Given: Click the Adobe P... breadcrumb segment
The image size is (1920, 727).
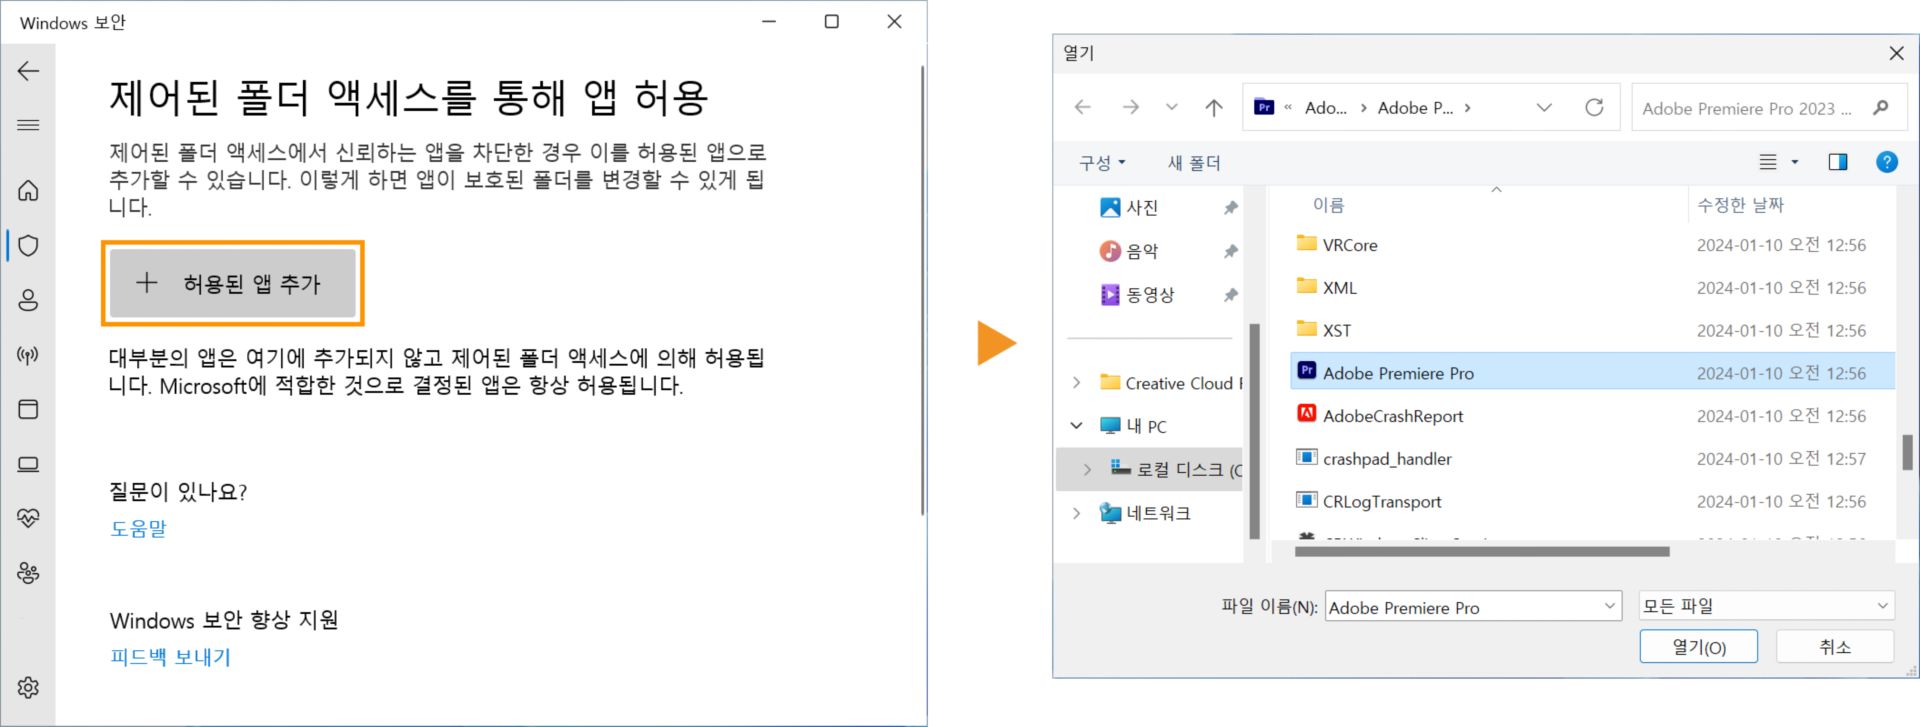Looking at the screenshot, I should point(1415,108).
